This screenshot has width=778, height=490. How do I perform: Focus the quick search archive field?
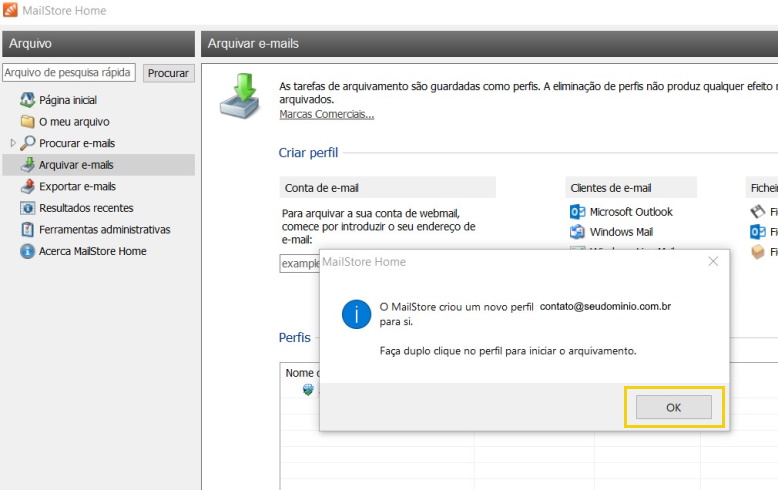(68, 72)
